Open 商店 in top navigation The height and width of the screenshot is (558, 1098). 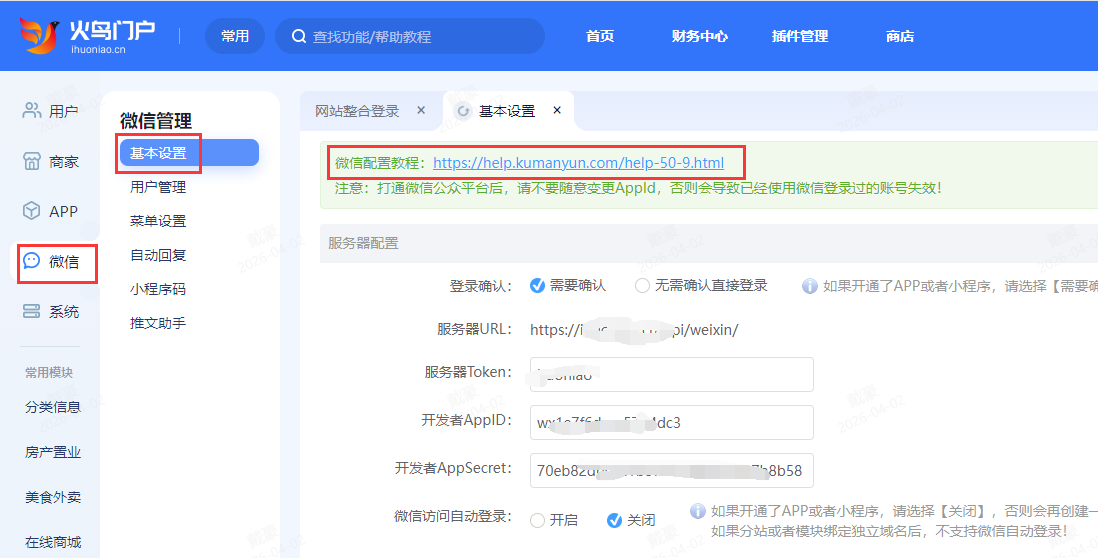900,36
